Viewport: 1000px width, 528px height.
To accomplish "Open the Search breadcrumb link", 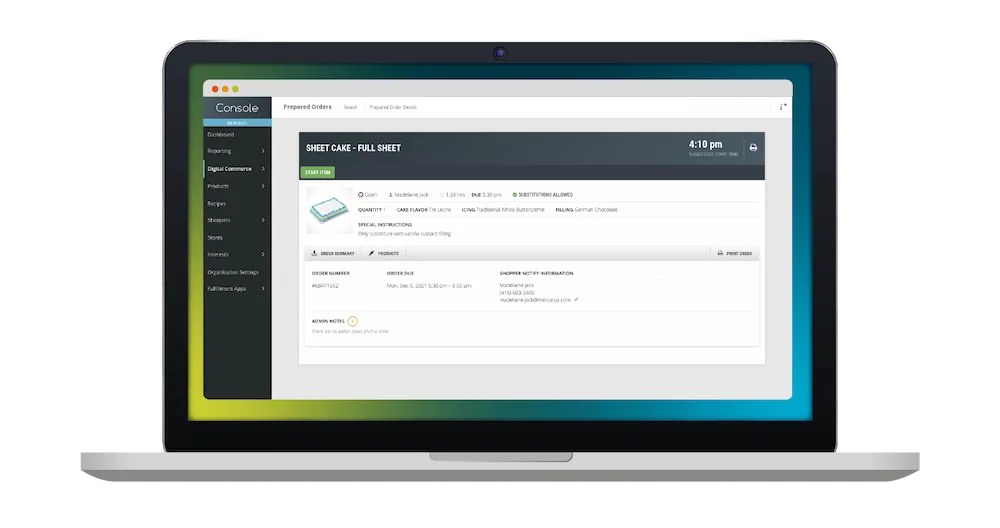I will 351,107.
